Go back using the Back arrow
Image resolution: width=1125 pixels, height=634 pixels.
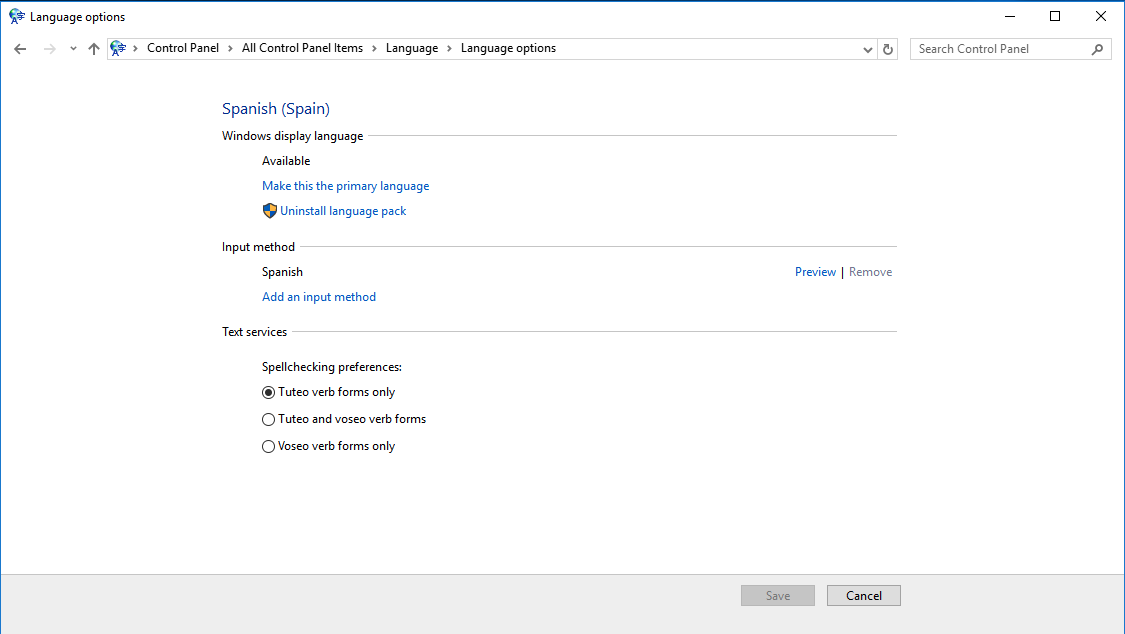point(20,49)
